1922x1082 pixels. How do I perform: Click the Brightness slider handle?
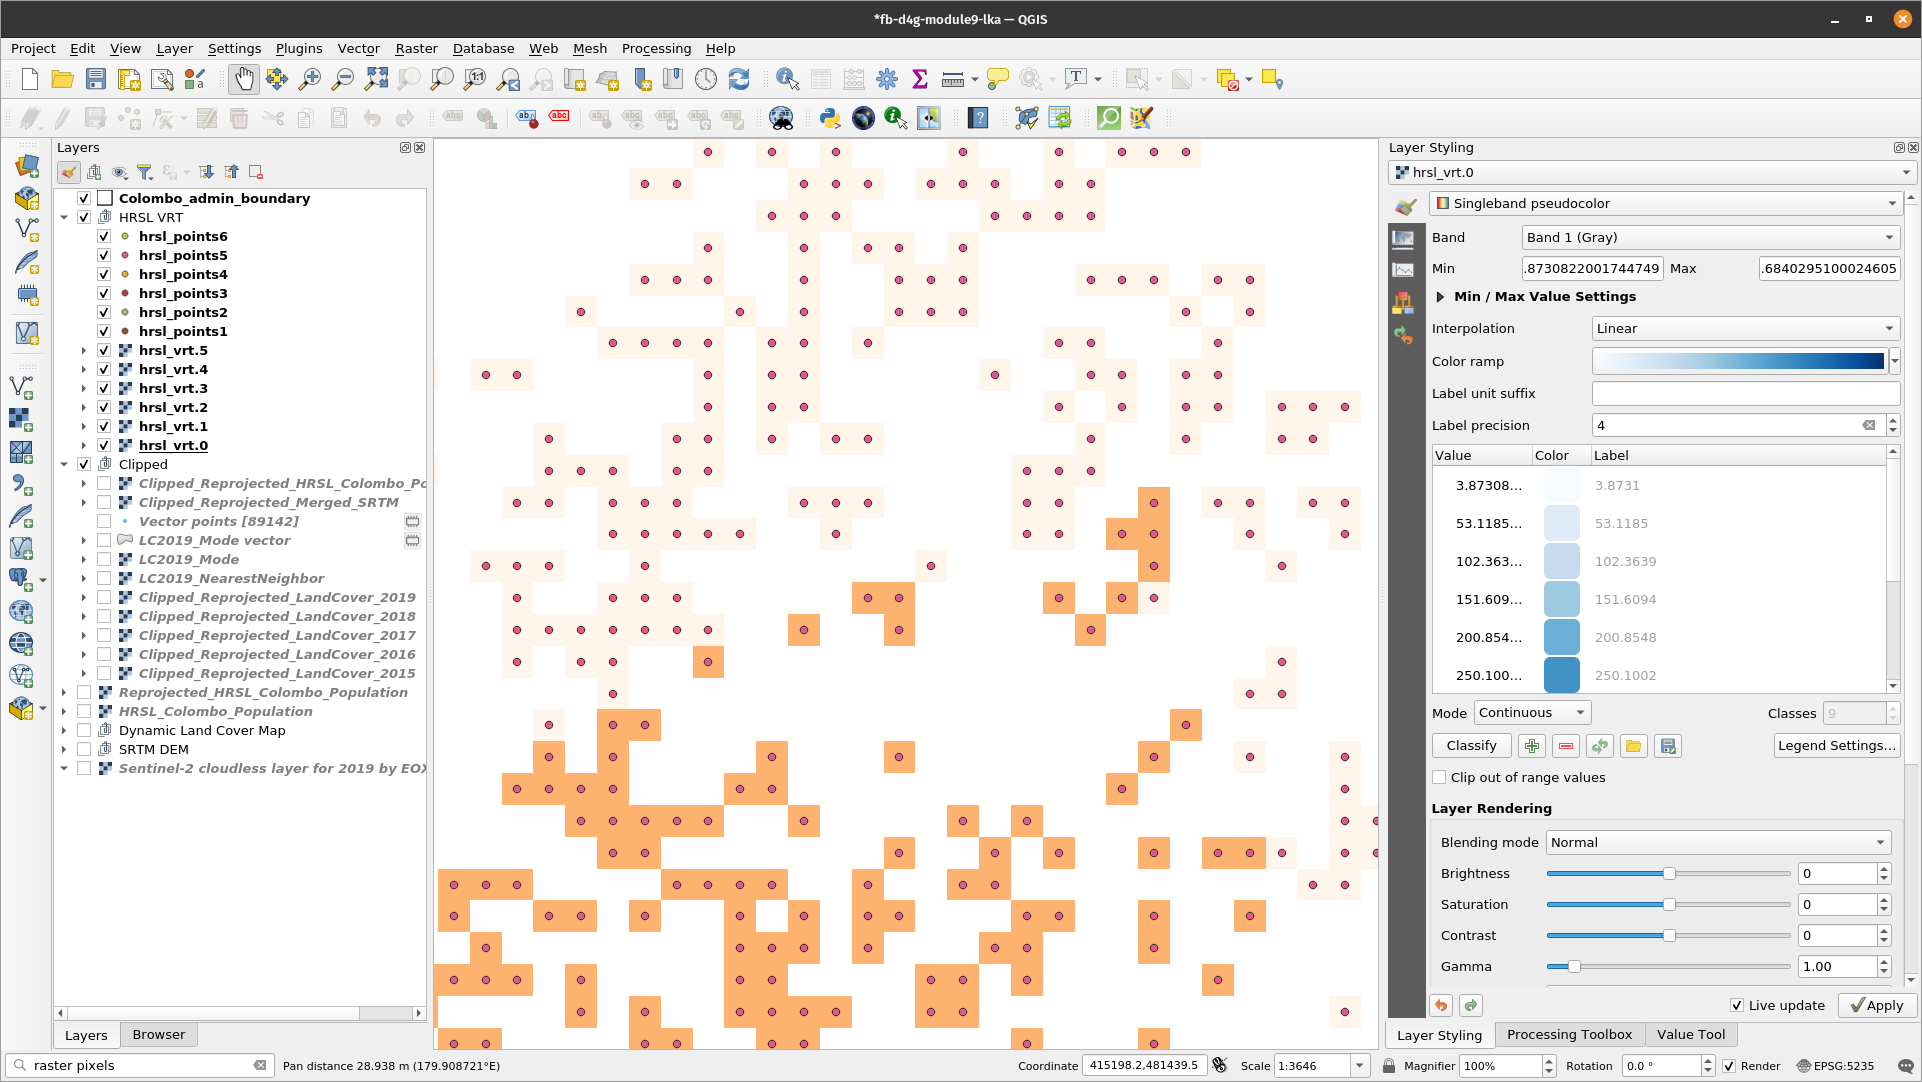pos(1669,874)
